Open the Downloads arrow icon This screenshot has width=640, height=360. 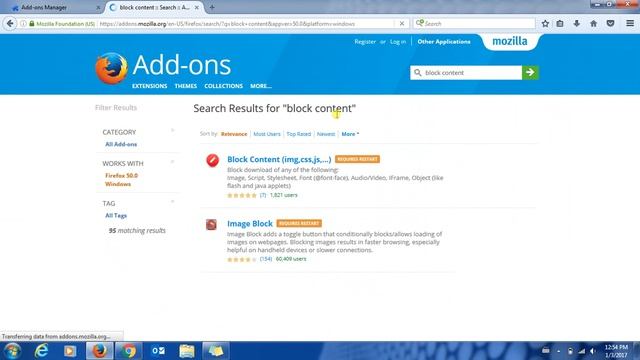coord(576,24)
